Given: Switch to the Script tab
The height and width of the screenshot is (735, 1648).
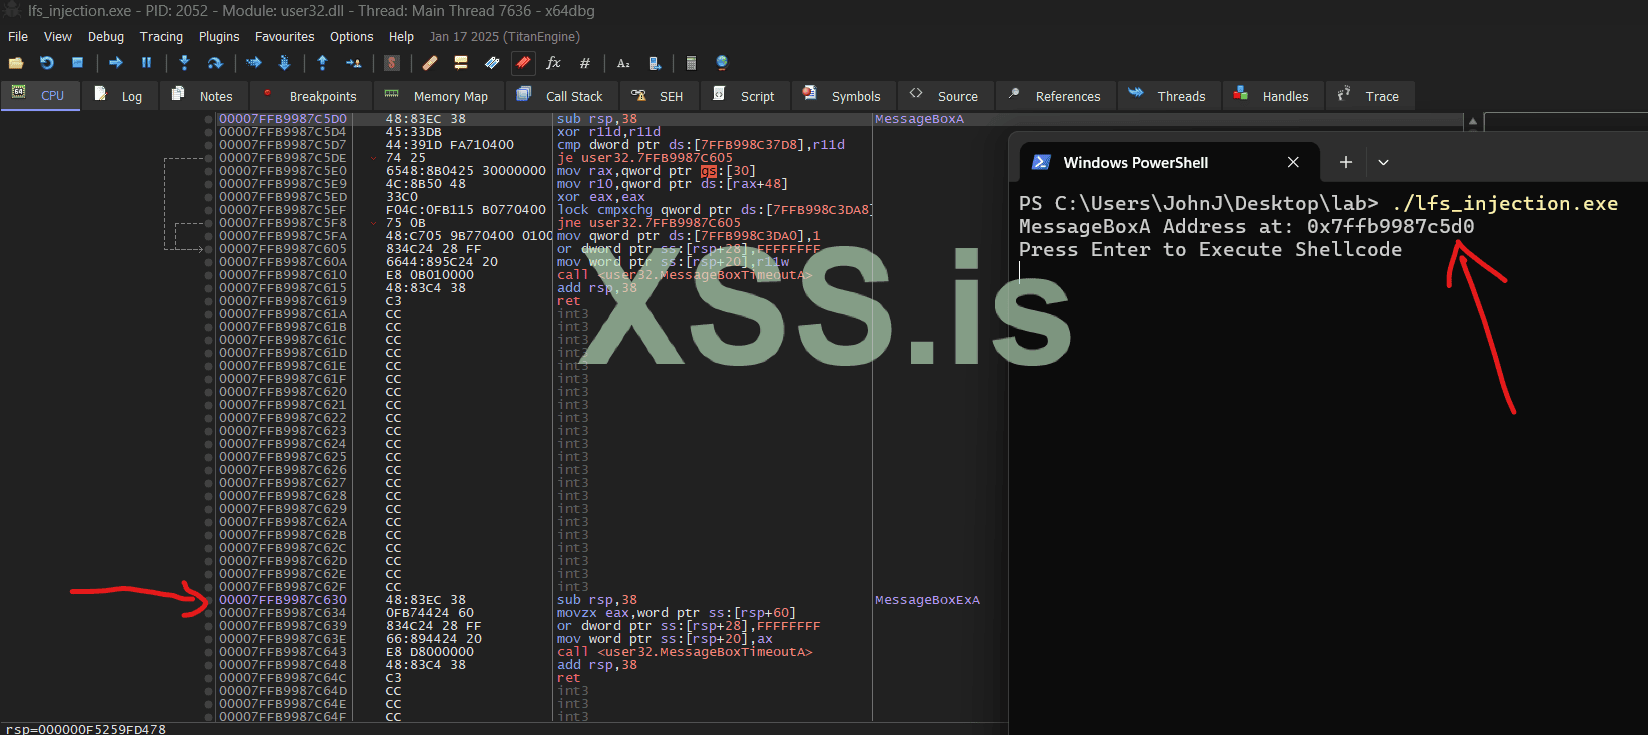Looking at the screenshot, I should pyautogui.click(x=746, y=96).
